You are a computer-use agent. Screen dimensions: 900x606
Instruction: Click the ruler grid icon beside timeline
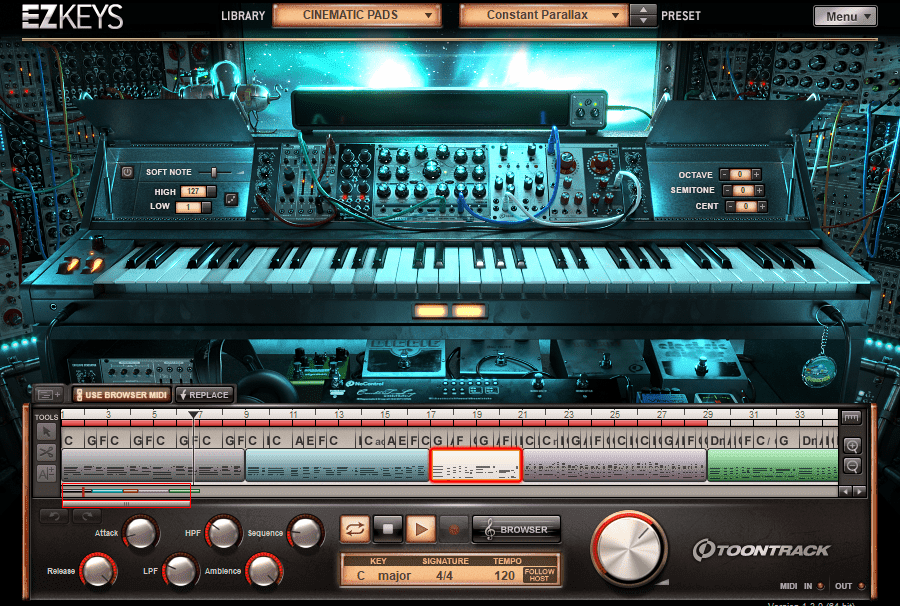coord(852,418)
